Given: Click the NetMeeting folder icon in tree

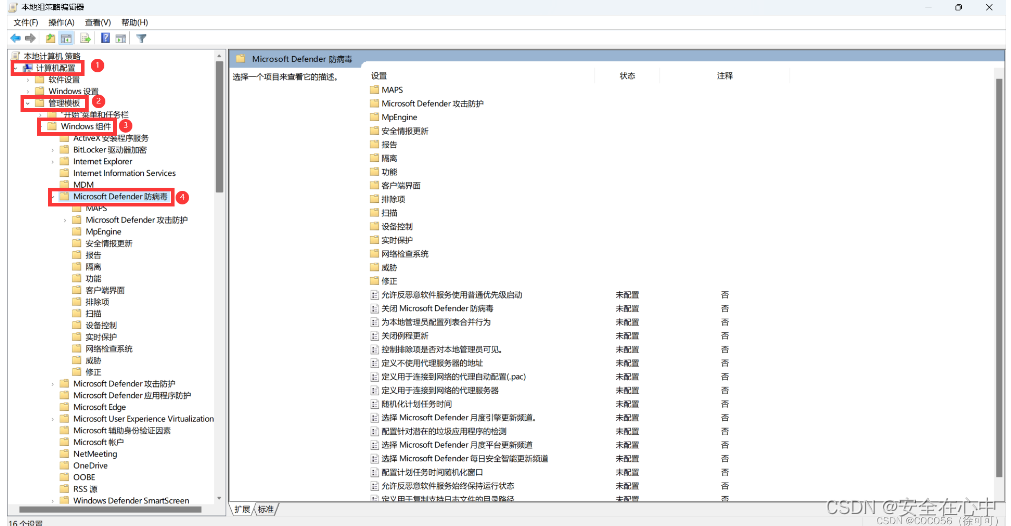Looking at the screenshot, I should point(64,454).
